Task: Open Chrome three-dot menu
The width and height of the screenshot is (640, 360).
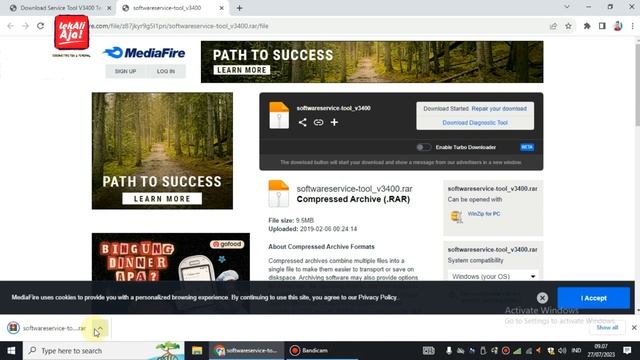Action: point(633,26)
